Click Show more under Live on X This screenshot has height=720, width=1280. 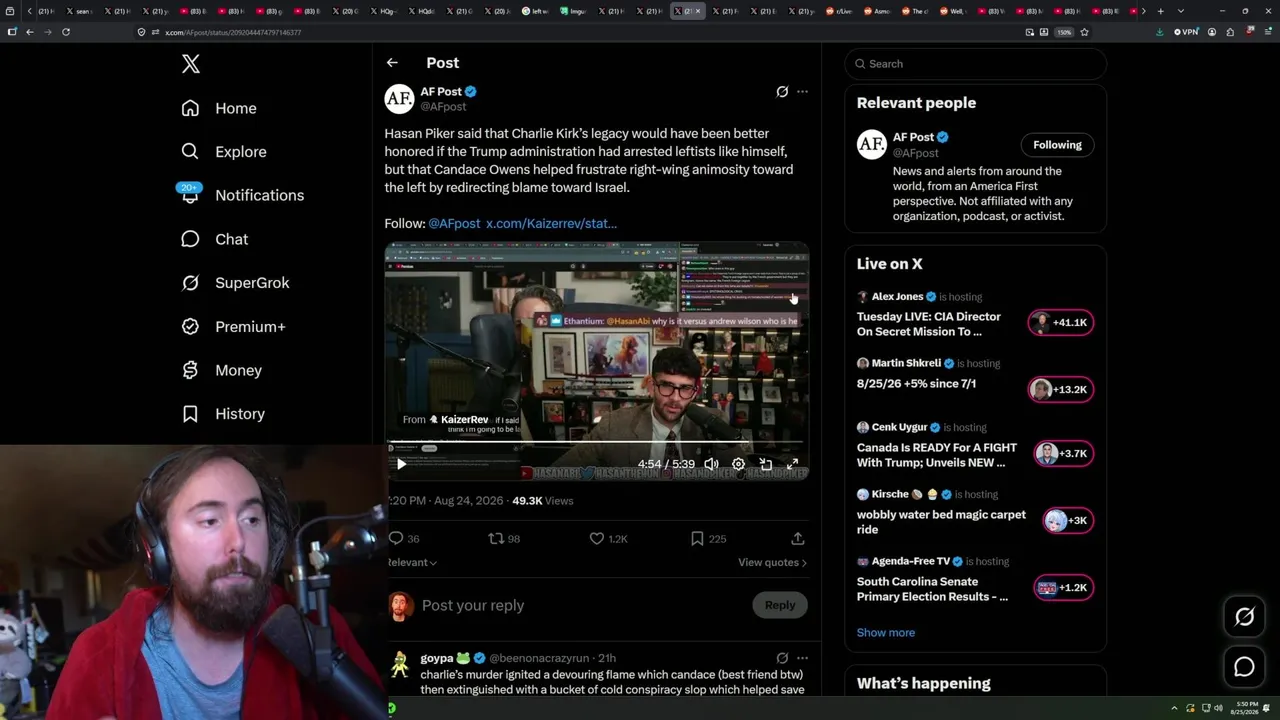(886, 632)
